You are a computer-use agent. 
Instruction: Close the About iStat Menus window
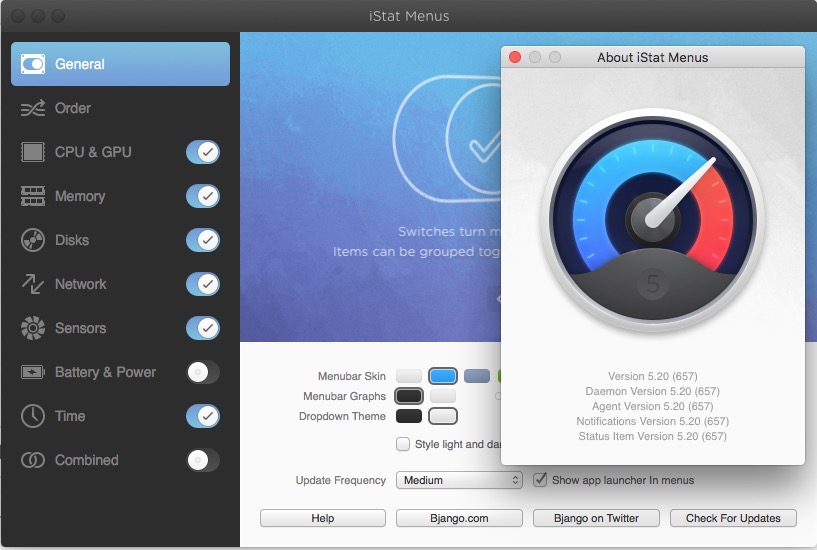[515, 57]
